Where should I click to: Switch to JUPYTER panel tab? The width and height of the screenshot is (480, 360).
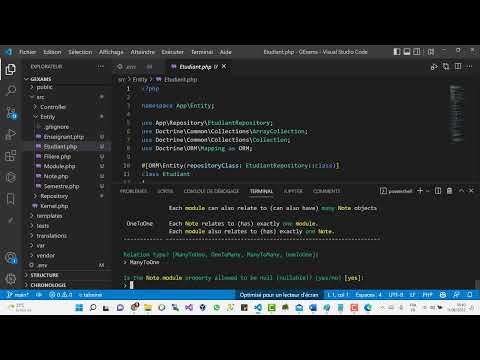(293, 191)
